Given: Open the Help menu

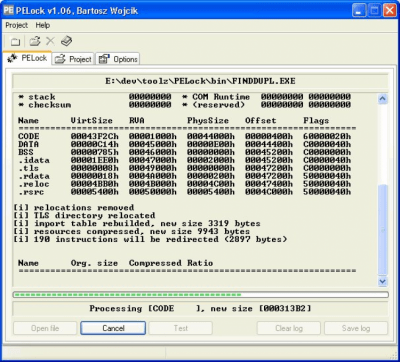Looking at the screenshot, I should point(43,25).
